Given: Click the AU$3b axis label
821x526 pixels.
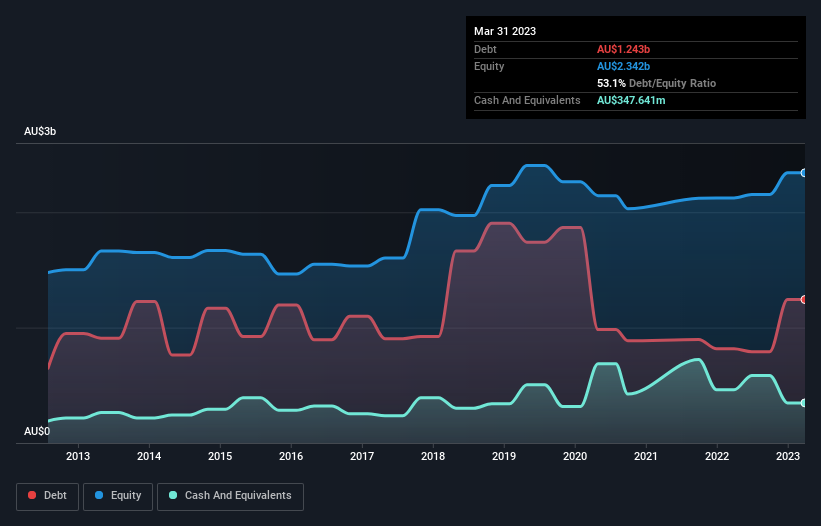Looking at the screenshot, I should point(40,131).
